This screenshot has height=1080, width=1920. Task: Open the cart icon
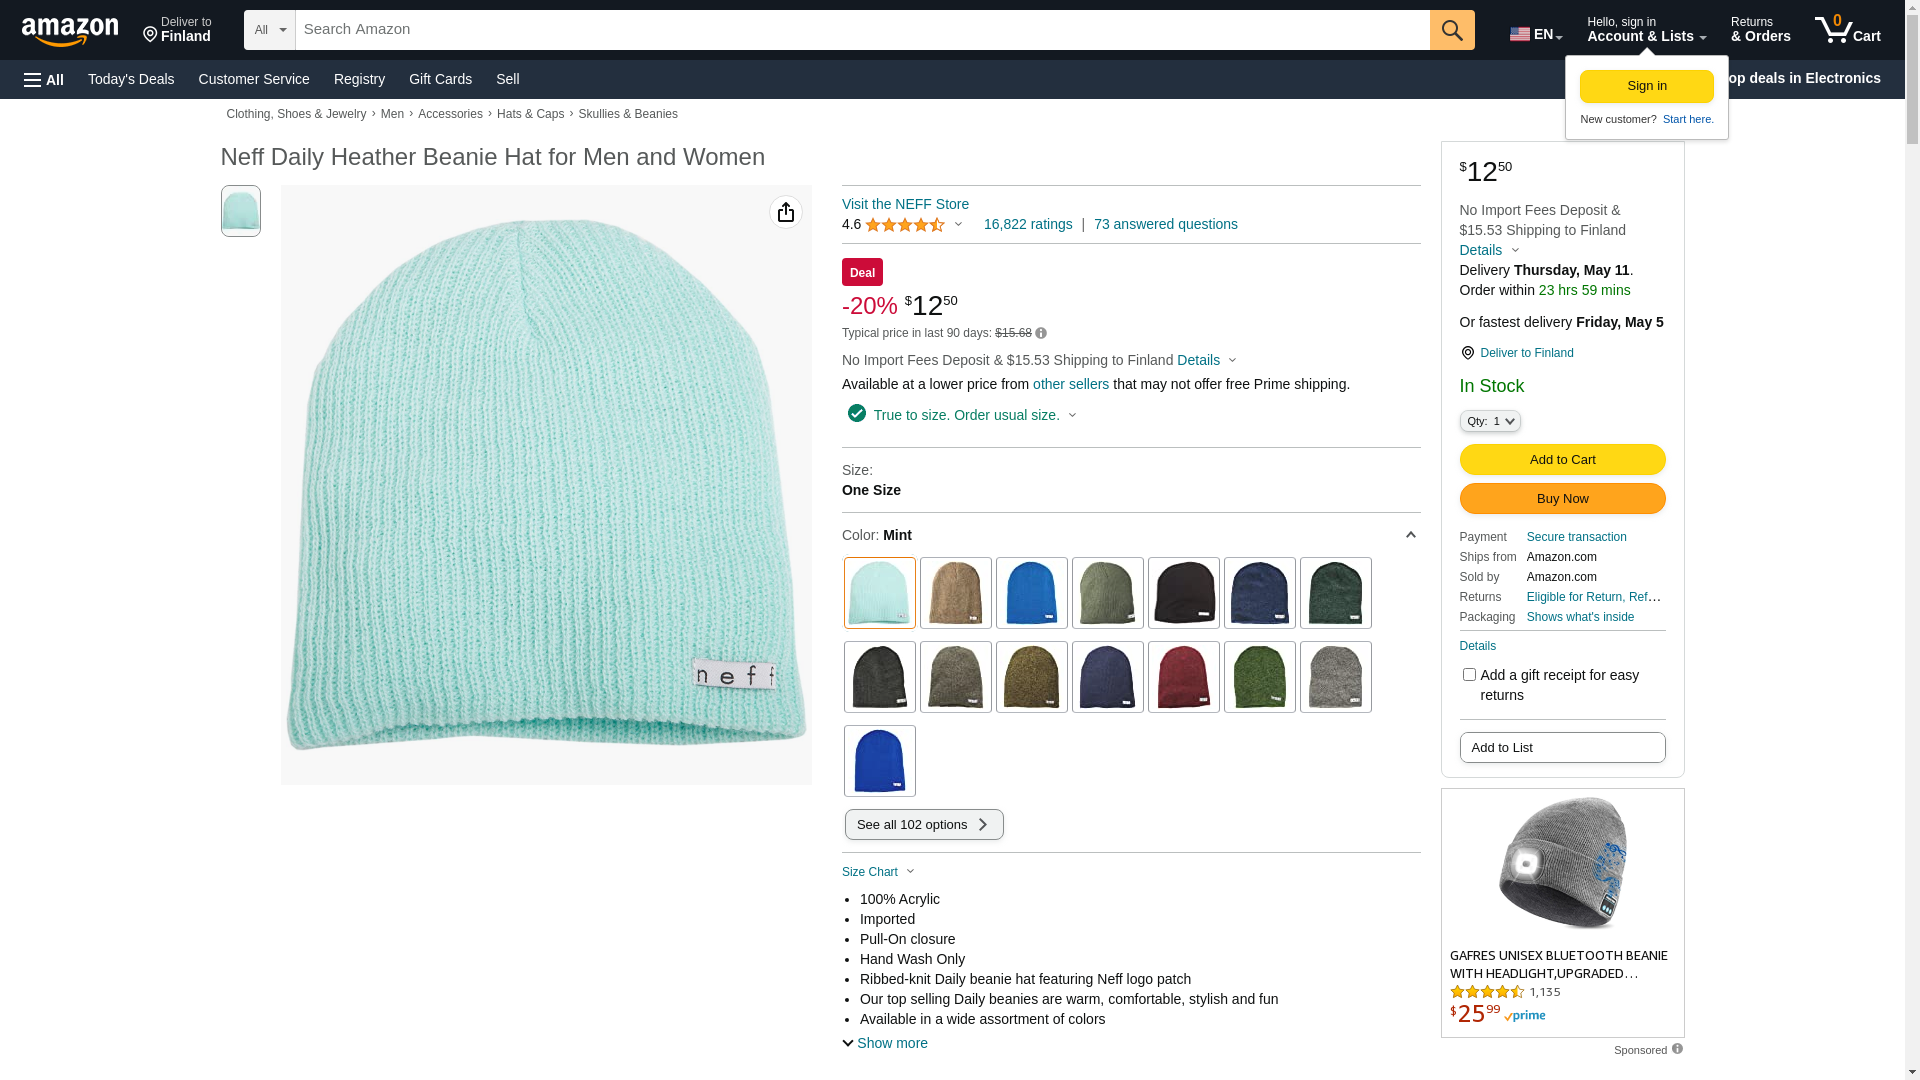click(1847, 30)
